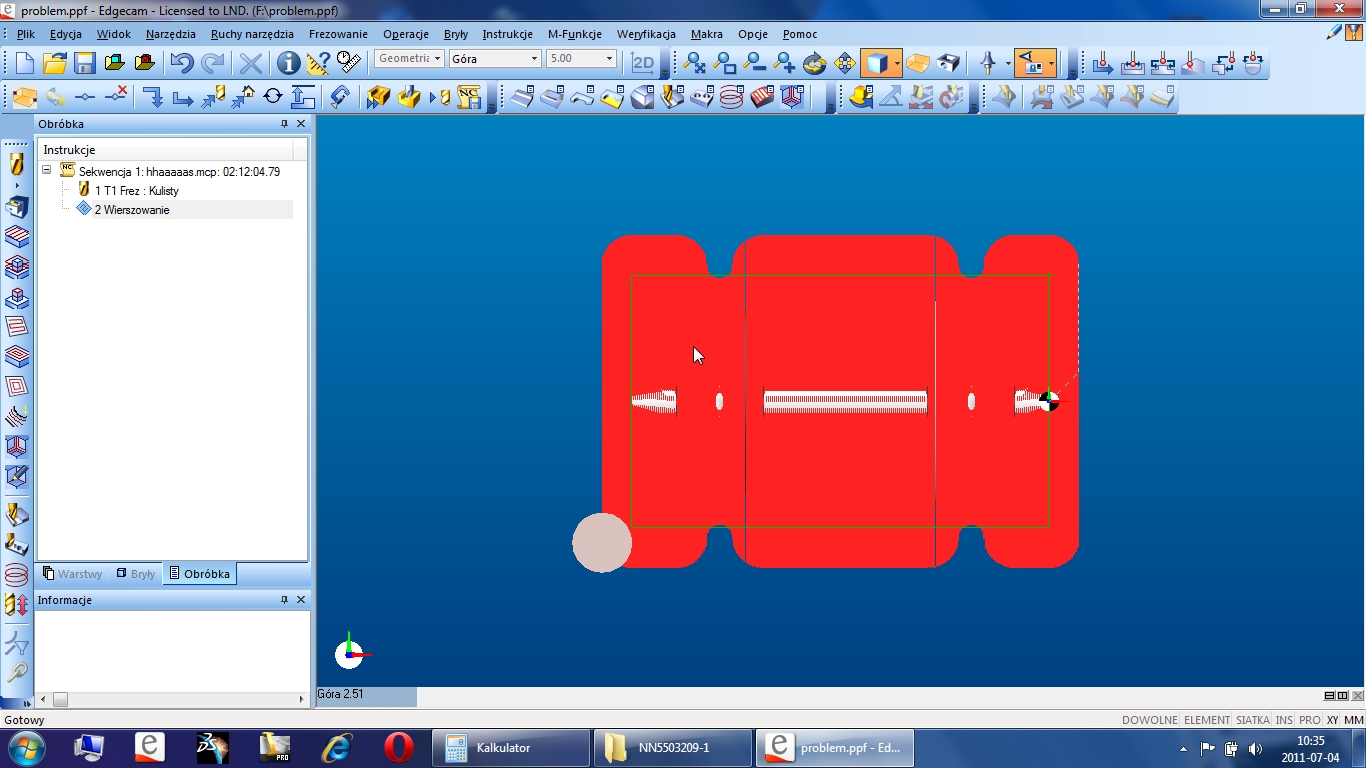Screen dimensions: 1366x768
Task: Zoom out with minus magnifier icon
Action: tap(754, 63)
